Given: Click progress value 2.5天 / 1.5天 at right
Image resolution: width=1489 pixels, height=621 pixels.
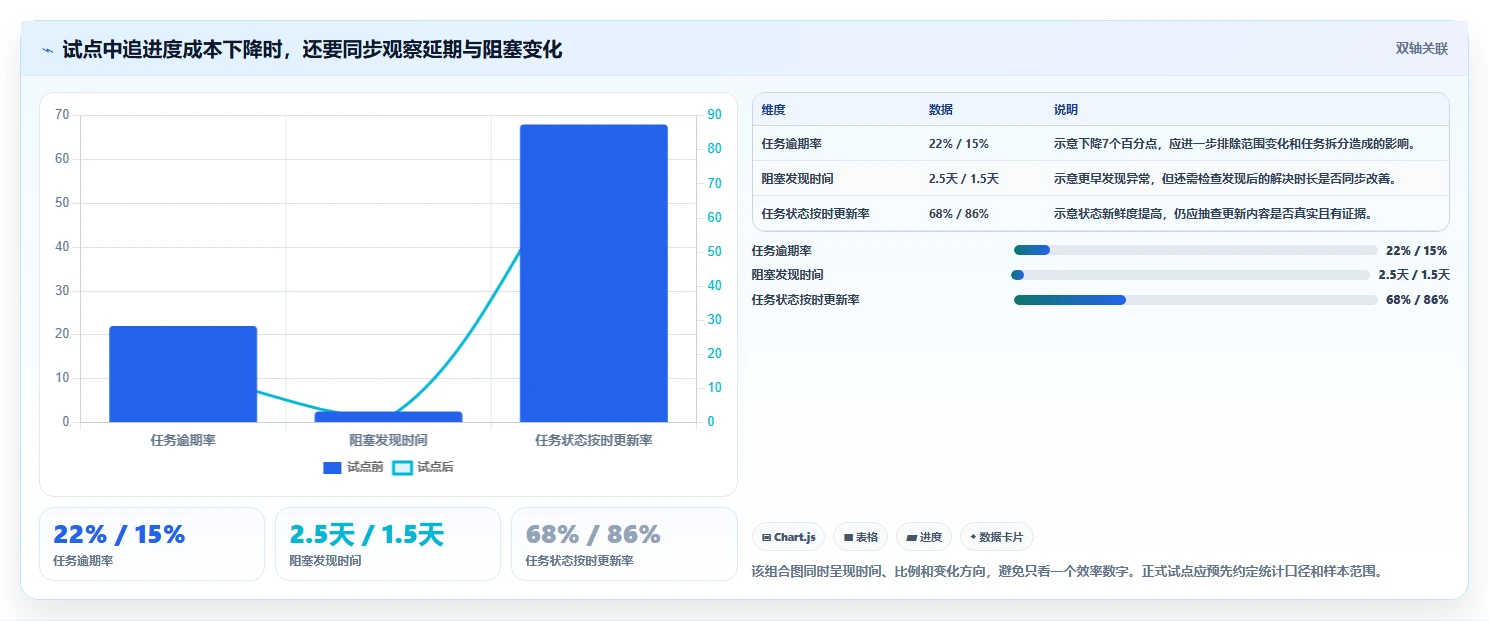Looking at the screenshot, I should [x=1414, y=275].
